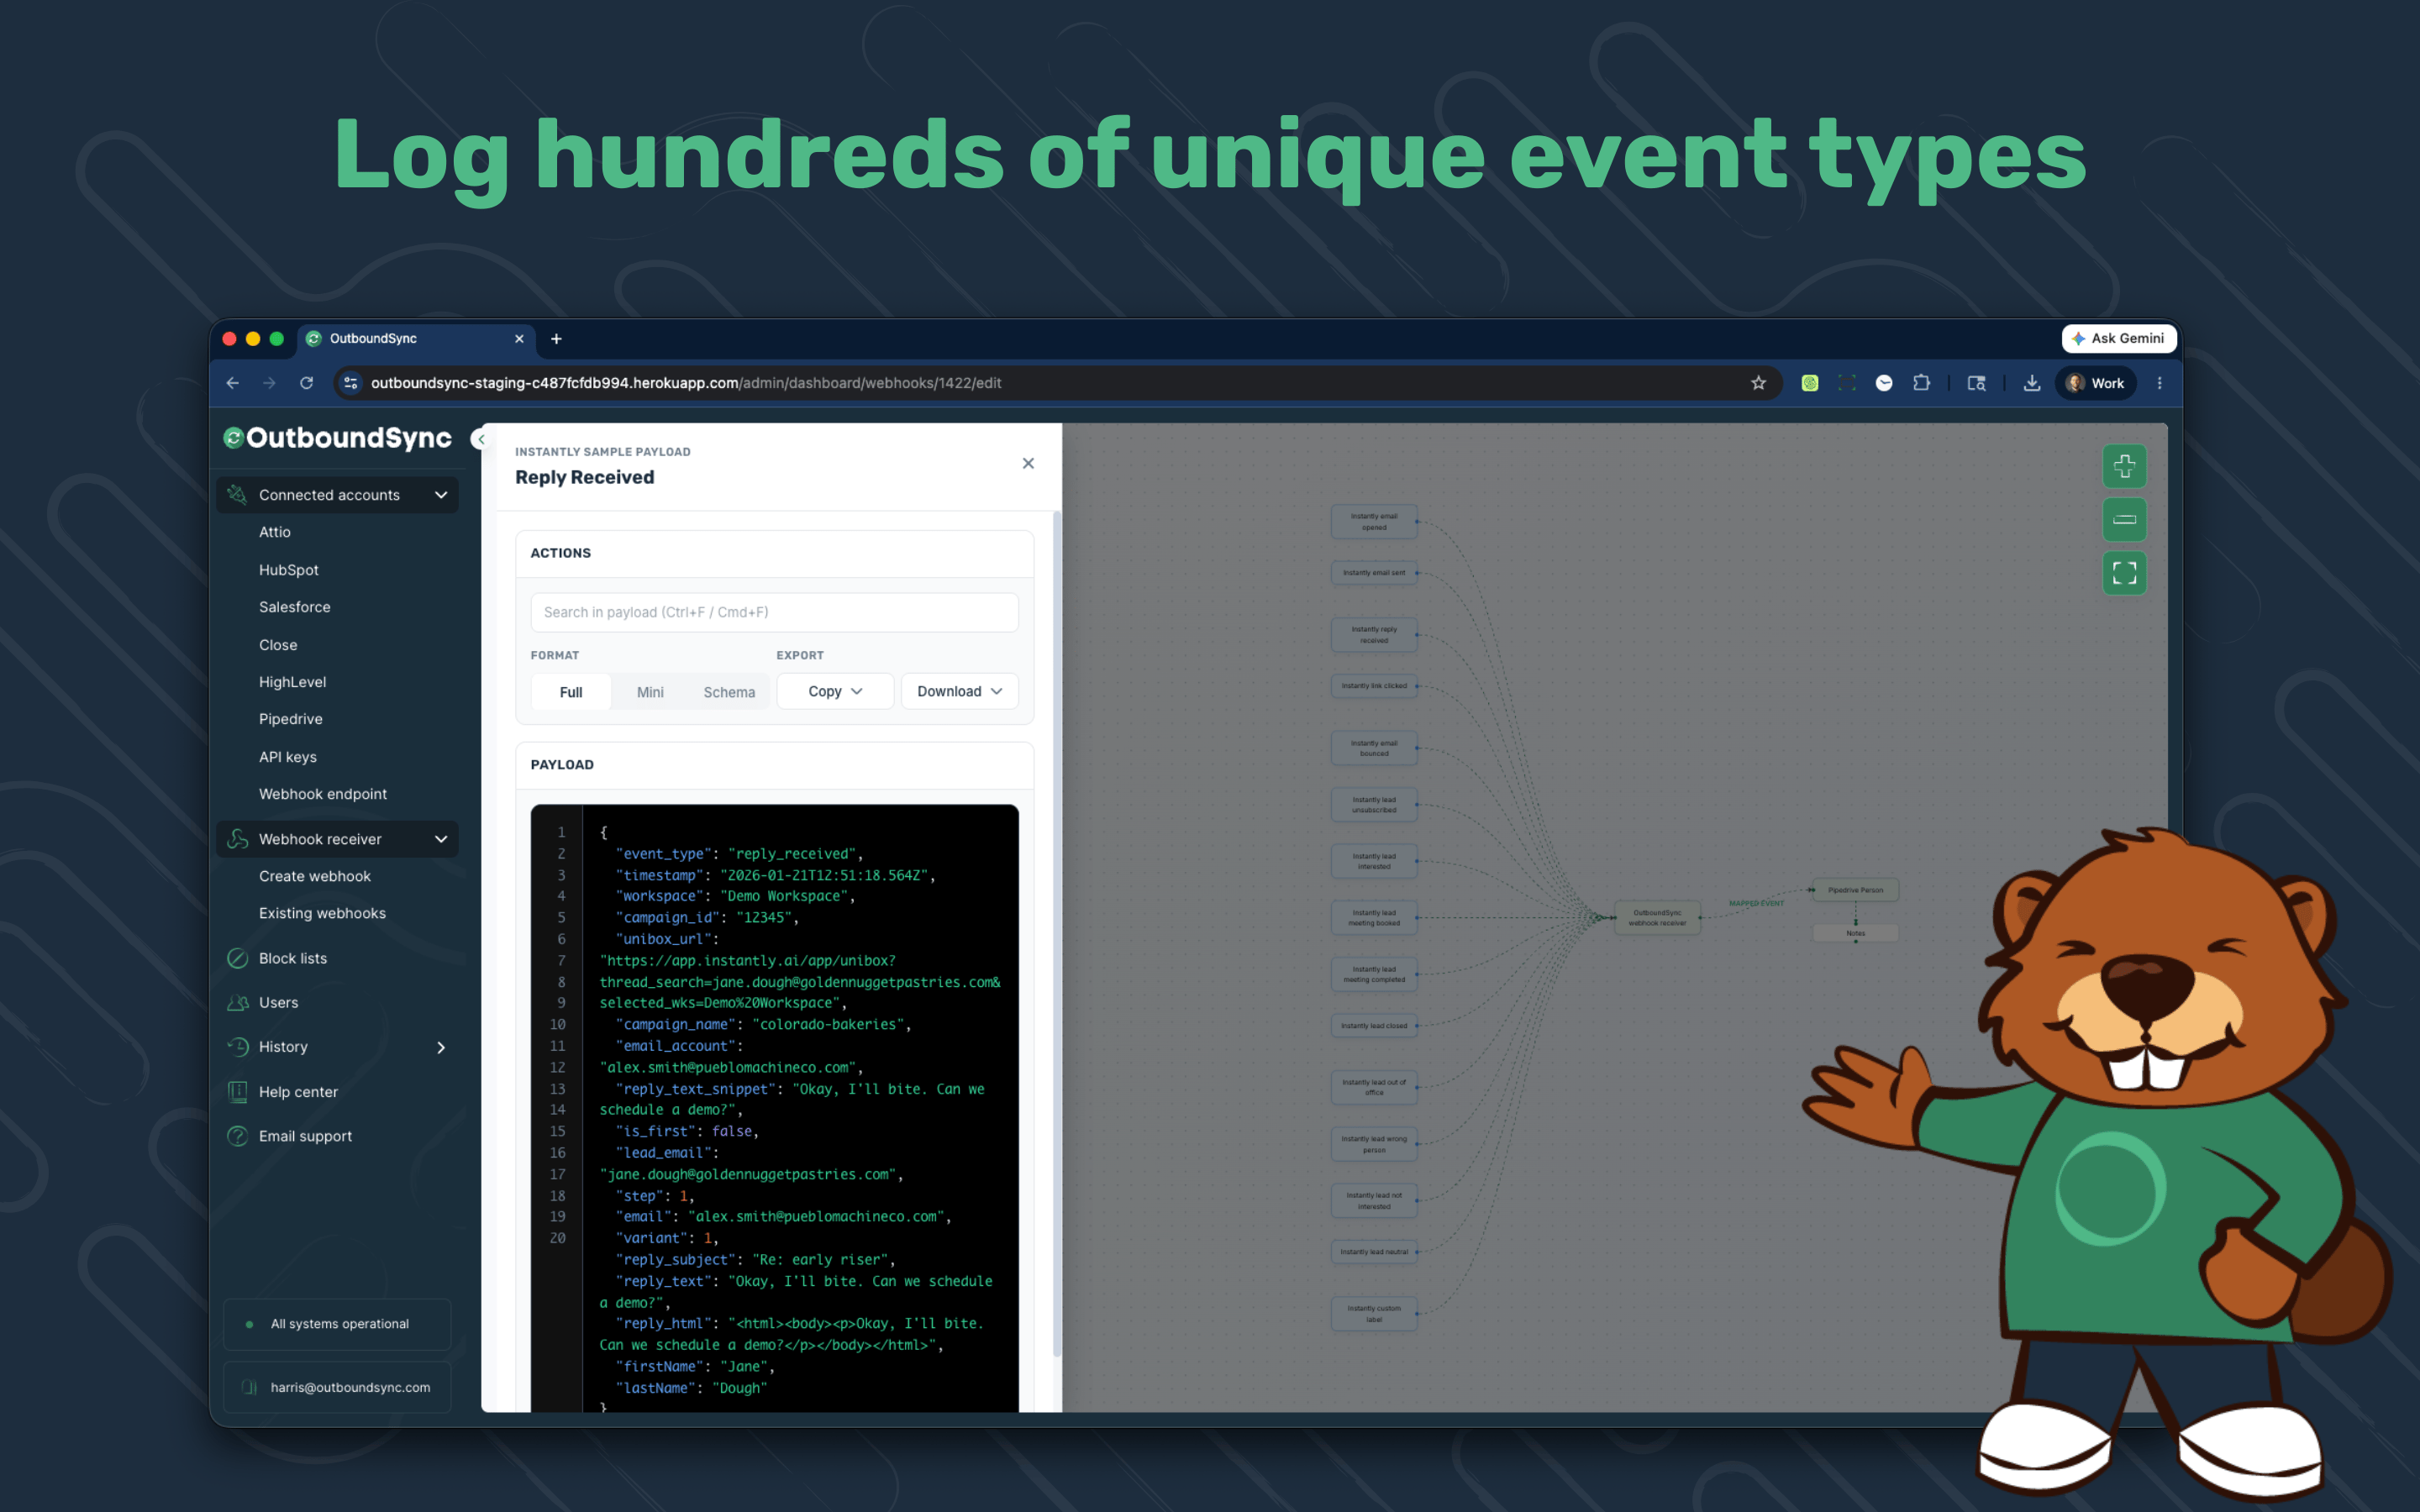2420x1512 pixels.
Task: Zoom in on the flow canvas
Action: coord(2124,466)
